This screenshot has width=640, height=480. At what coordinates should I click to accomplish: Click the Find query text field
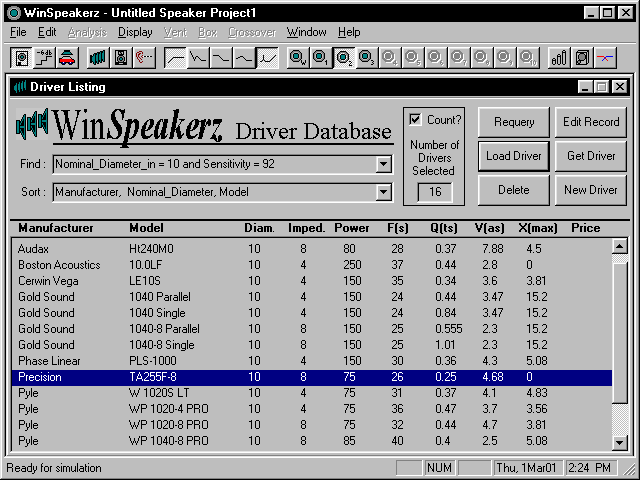point(215,164)
